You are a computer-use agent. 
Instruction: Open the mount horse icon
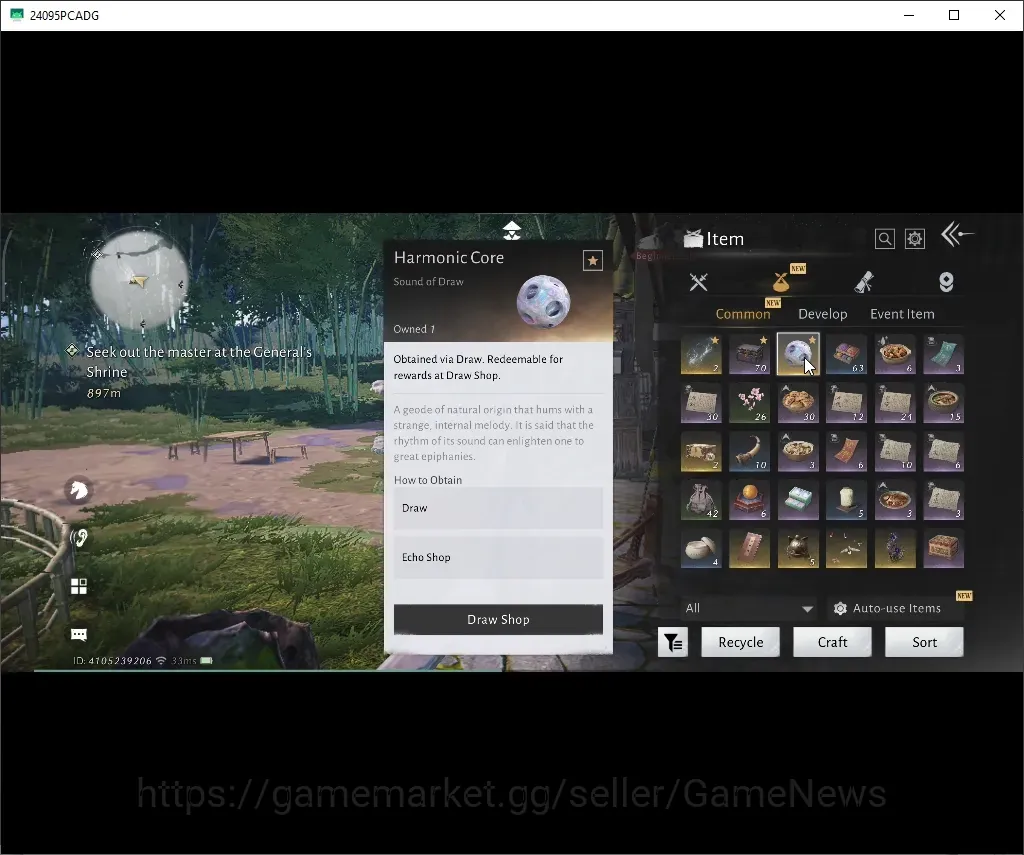79,489
